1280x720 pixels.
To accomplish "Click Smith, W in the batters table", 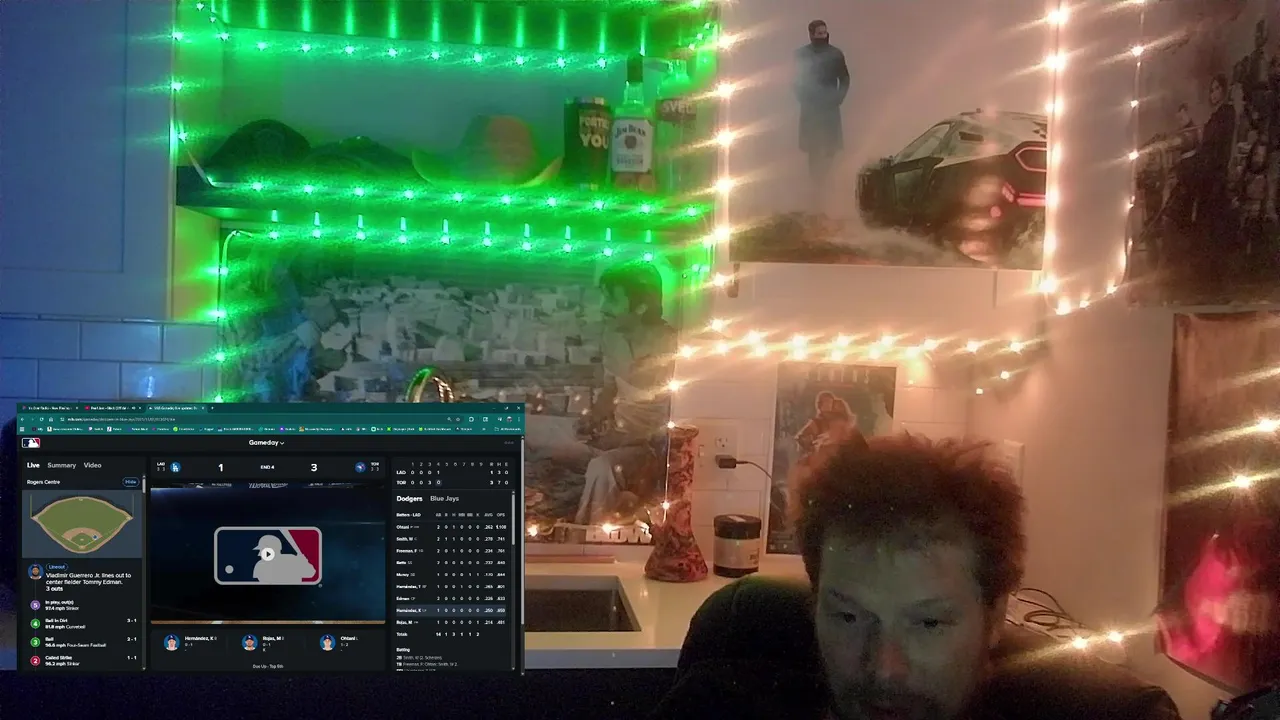I will click(x=405, y=538).
